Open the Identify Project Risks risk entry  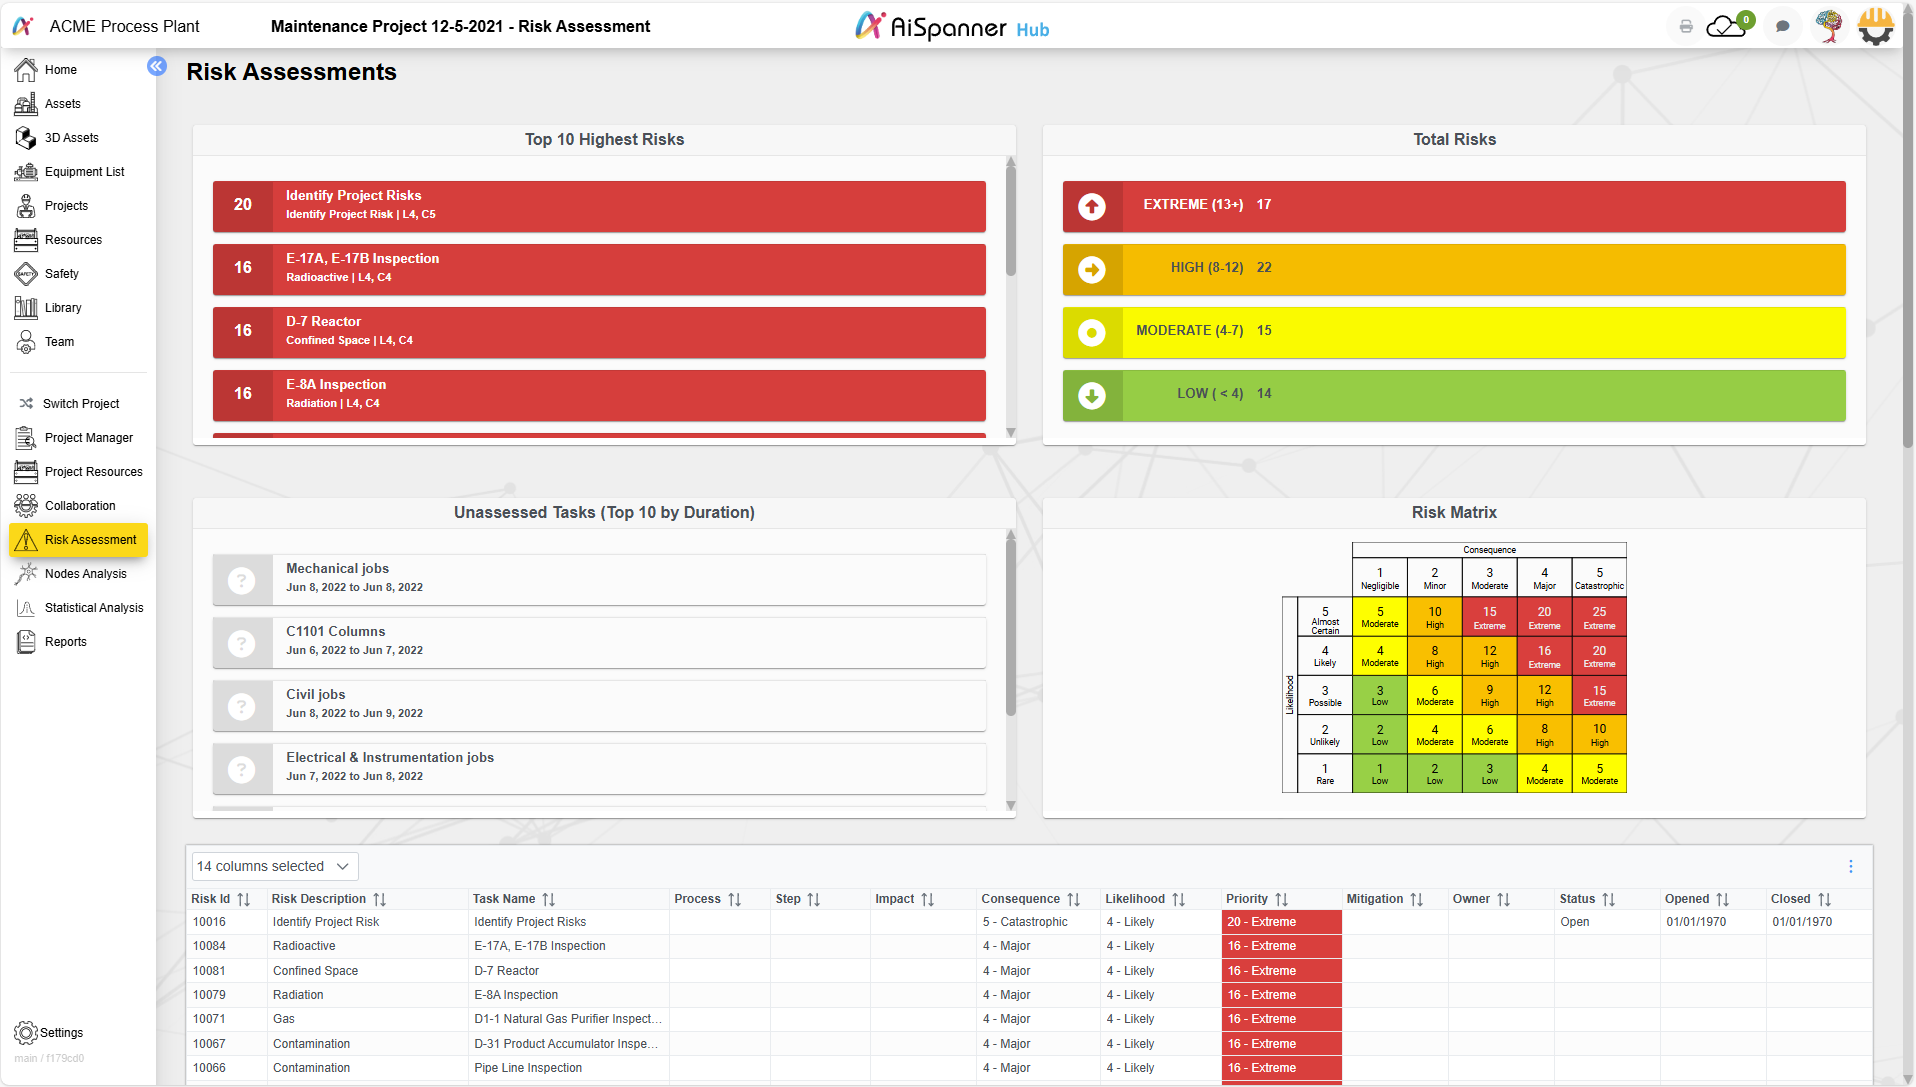pos(599,206)
